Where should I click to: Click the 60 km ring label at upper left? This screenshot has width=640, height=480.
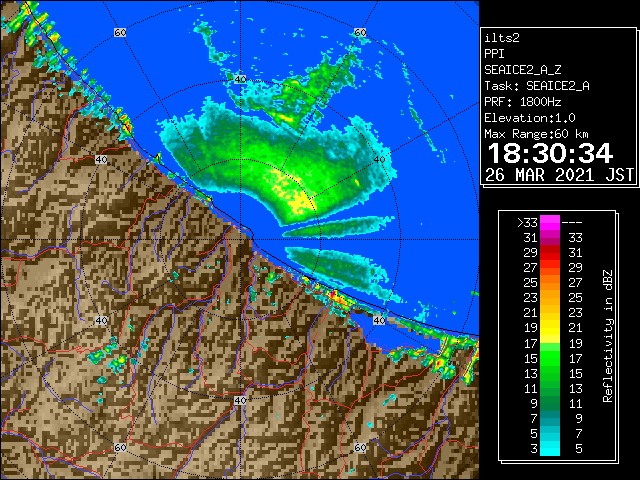pos(120,32)
